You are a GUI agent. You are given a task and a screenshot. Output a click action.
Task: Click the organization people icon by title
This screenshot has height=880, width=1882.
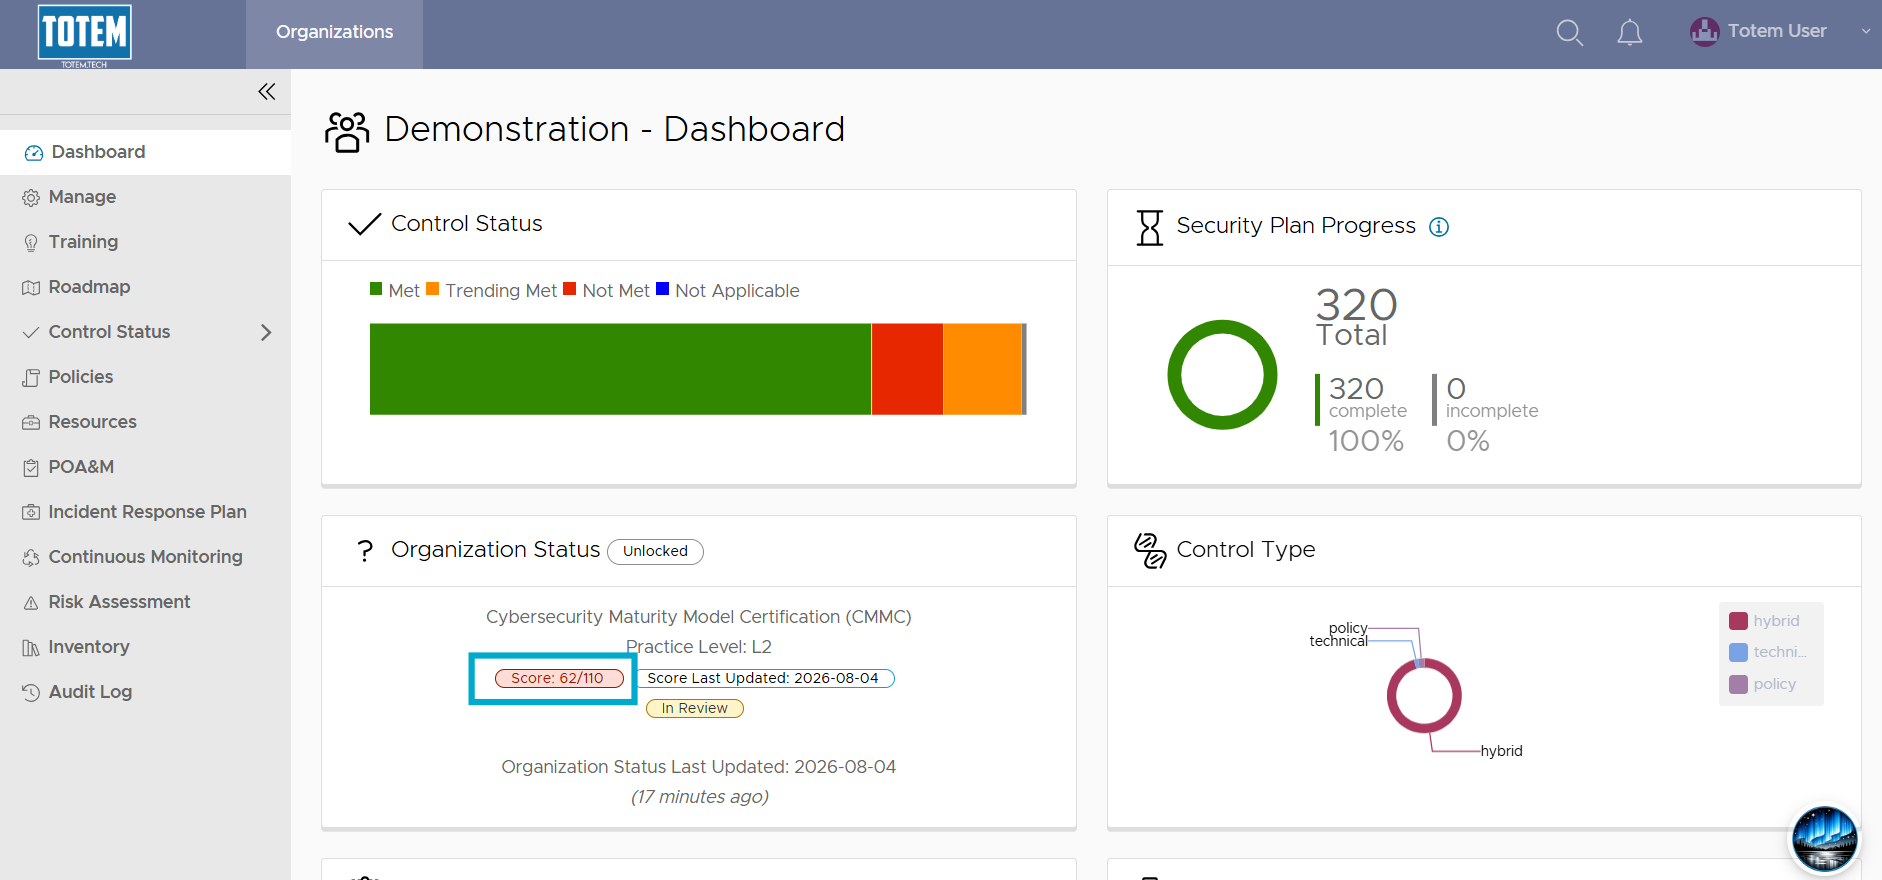[x=347, y=131]
